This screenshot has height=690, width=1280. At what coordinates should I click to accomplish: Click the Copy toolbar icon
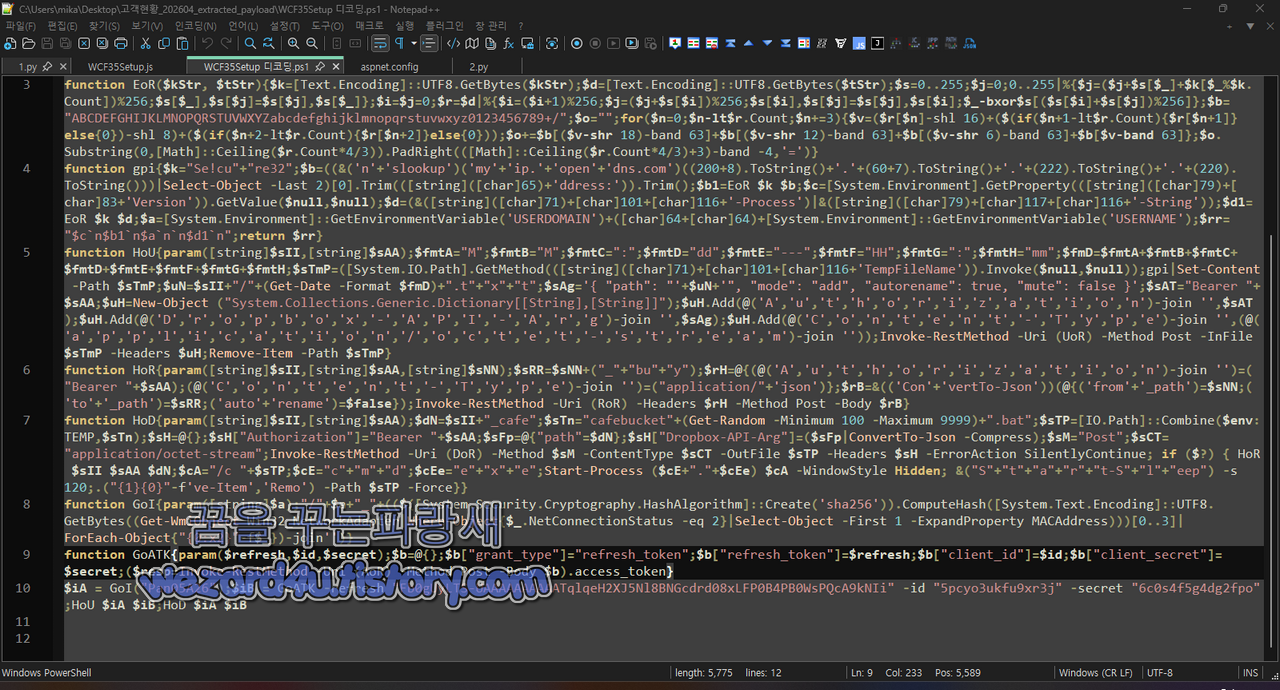click(164, 43)
